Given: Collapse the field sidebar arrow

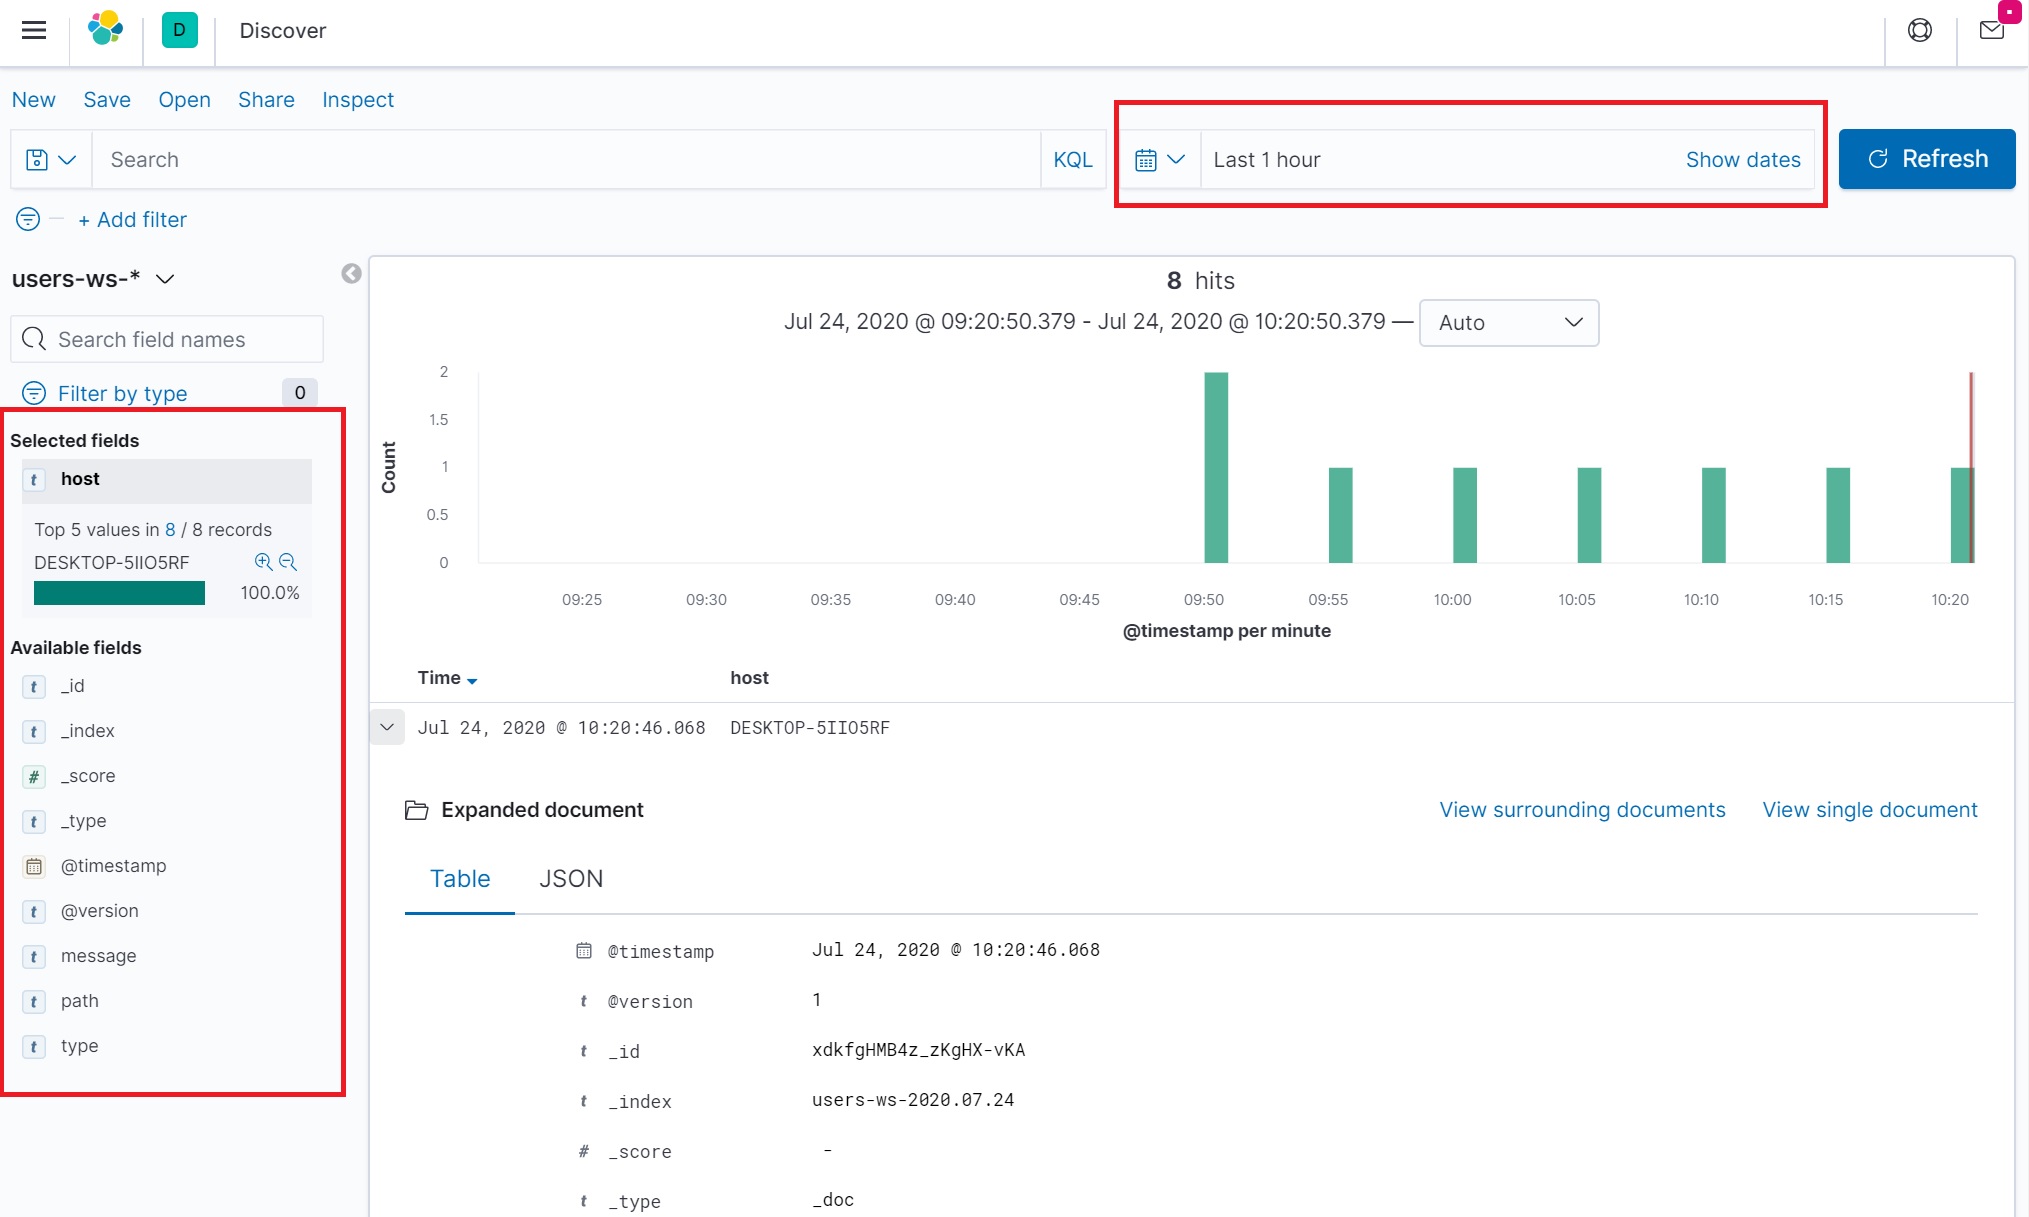Looking at the screenshot, I should coord(351,273).
